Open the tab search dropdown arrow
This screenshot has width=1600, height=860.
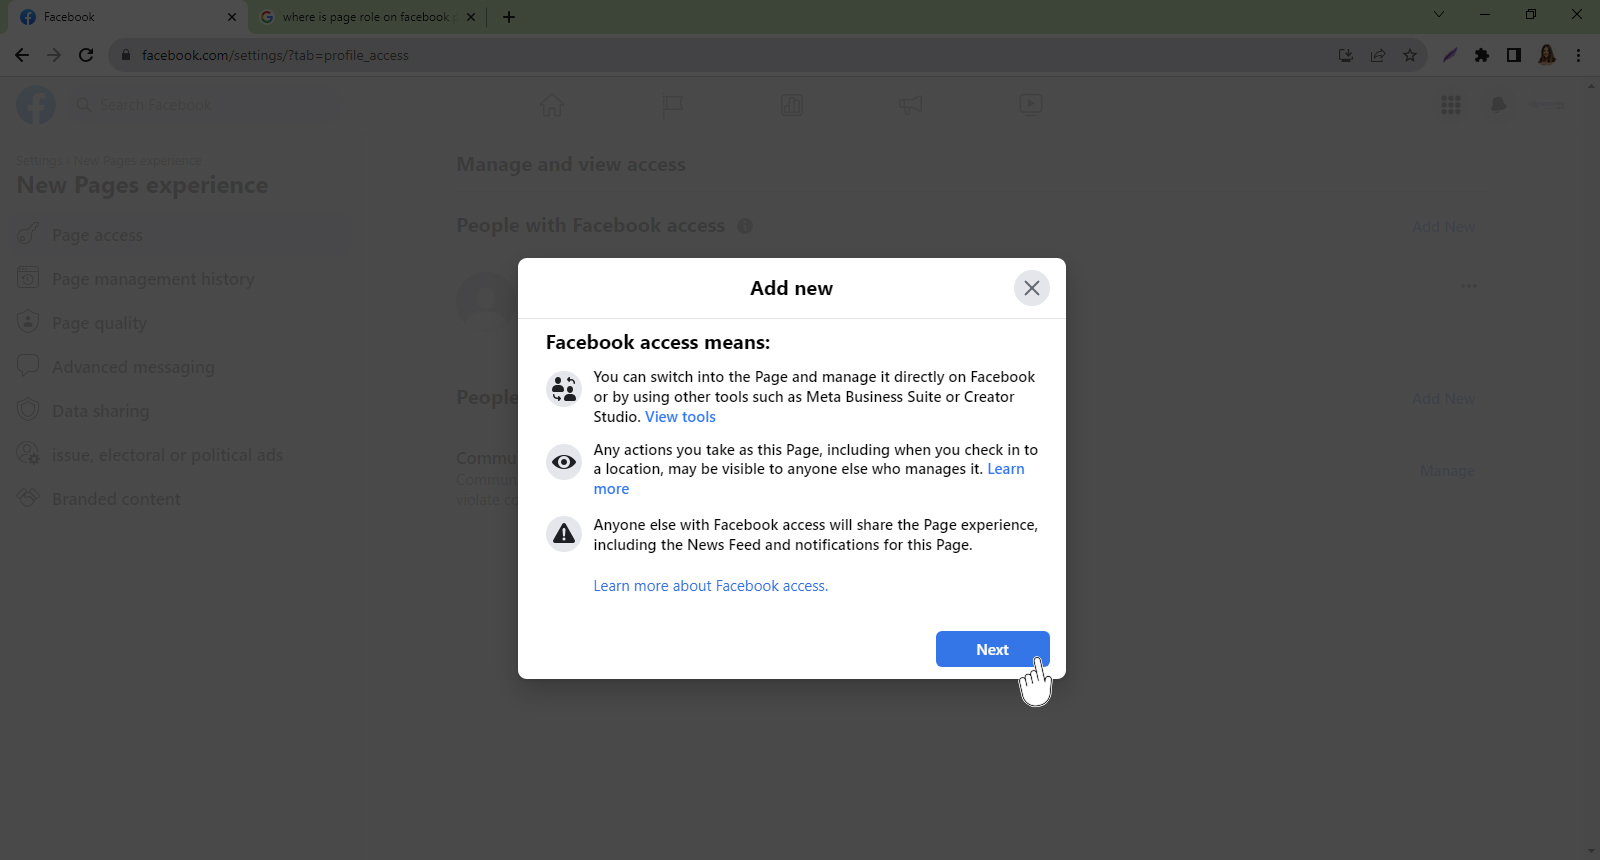tap(1439, 14)
